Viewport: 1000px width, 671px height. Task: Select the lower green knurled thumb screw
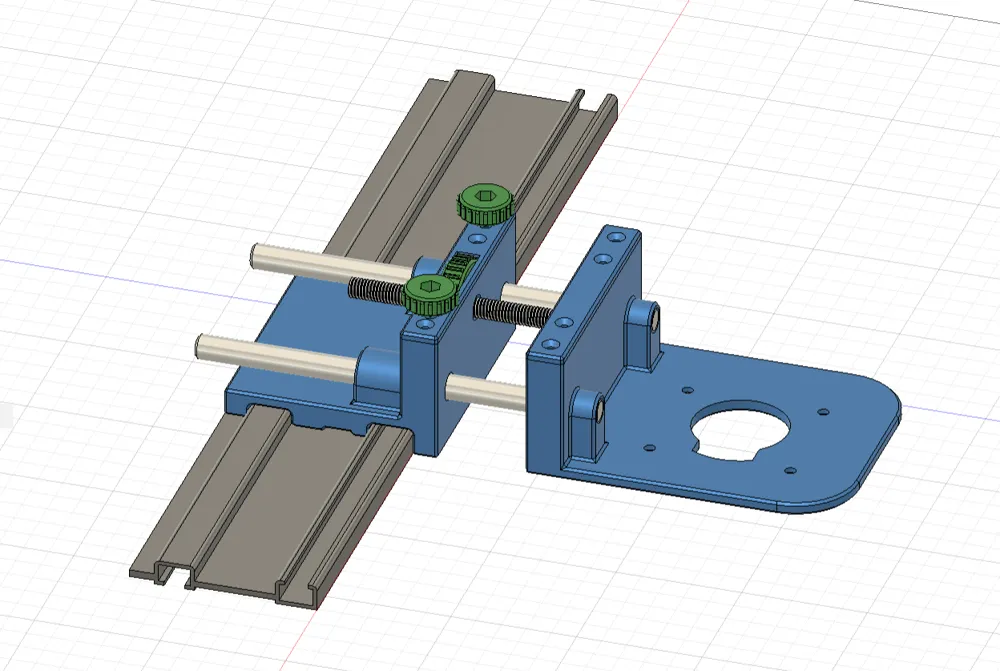click(x=430, y=295)
